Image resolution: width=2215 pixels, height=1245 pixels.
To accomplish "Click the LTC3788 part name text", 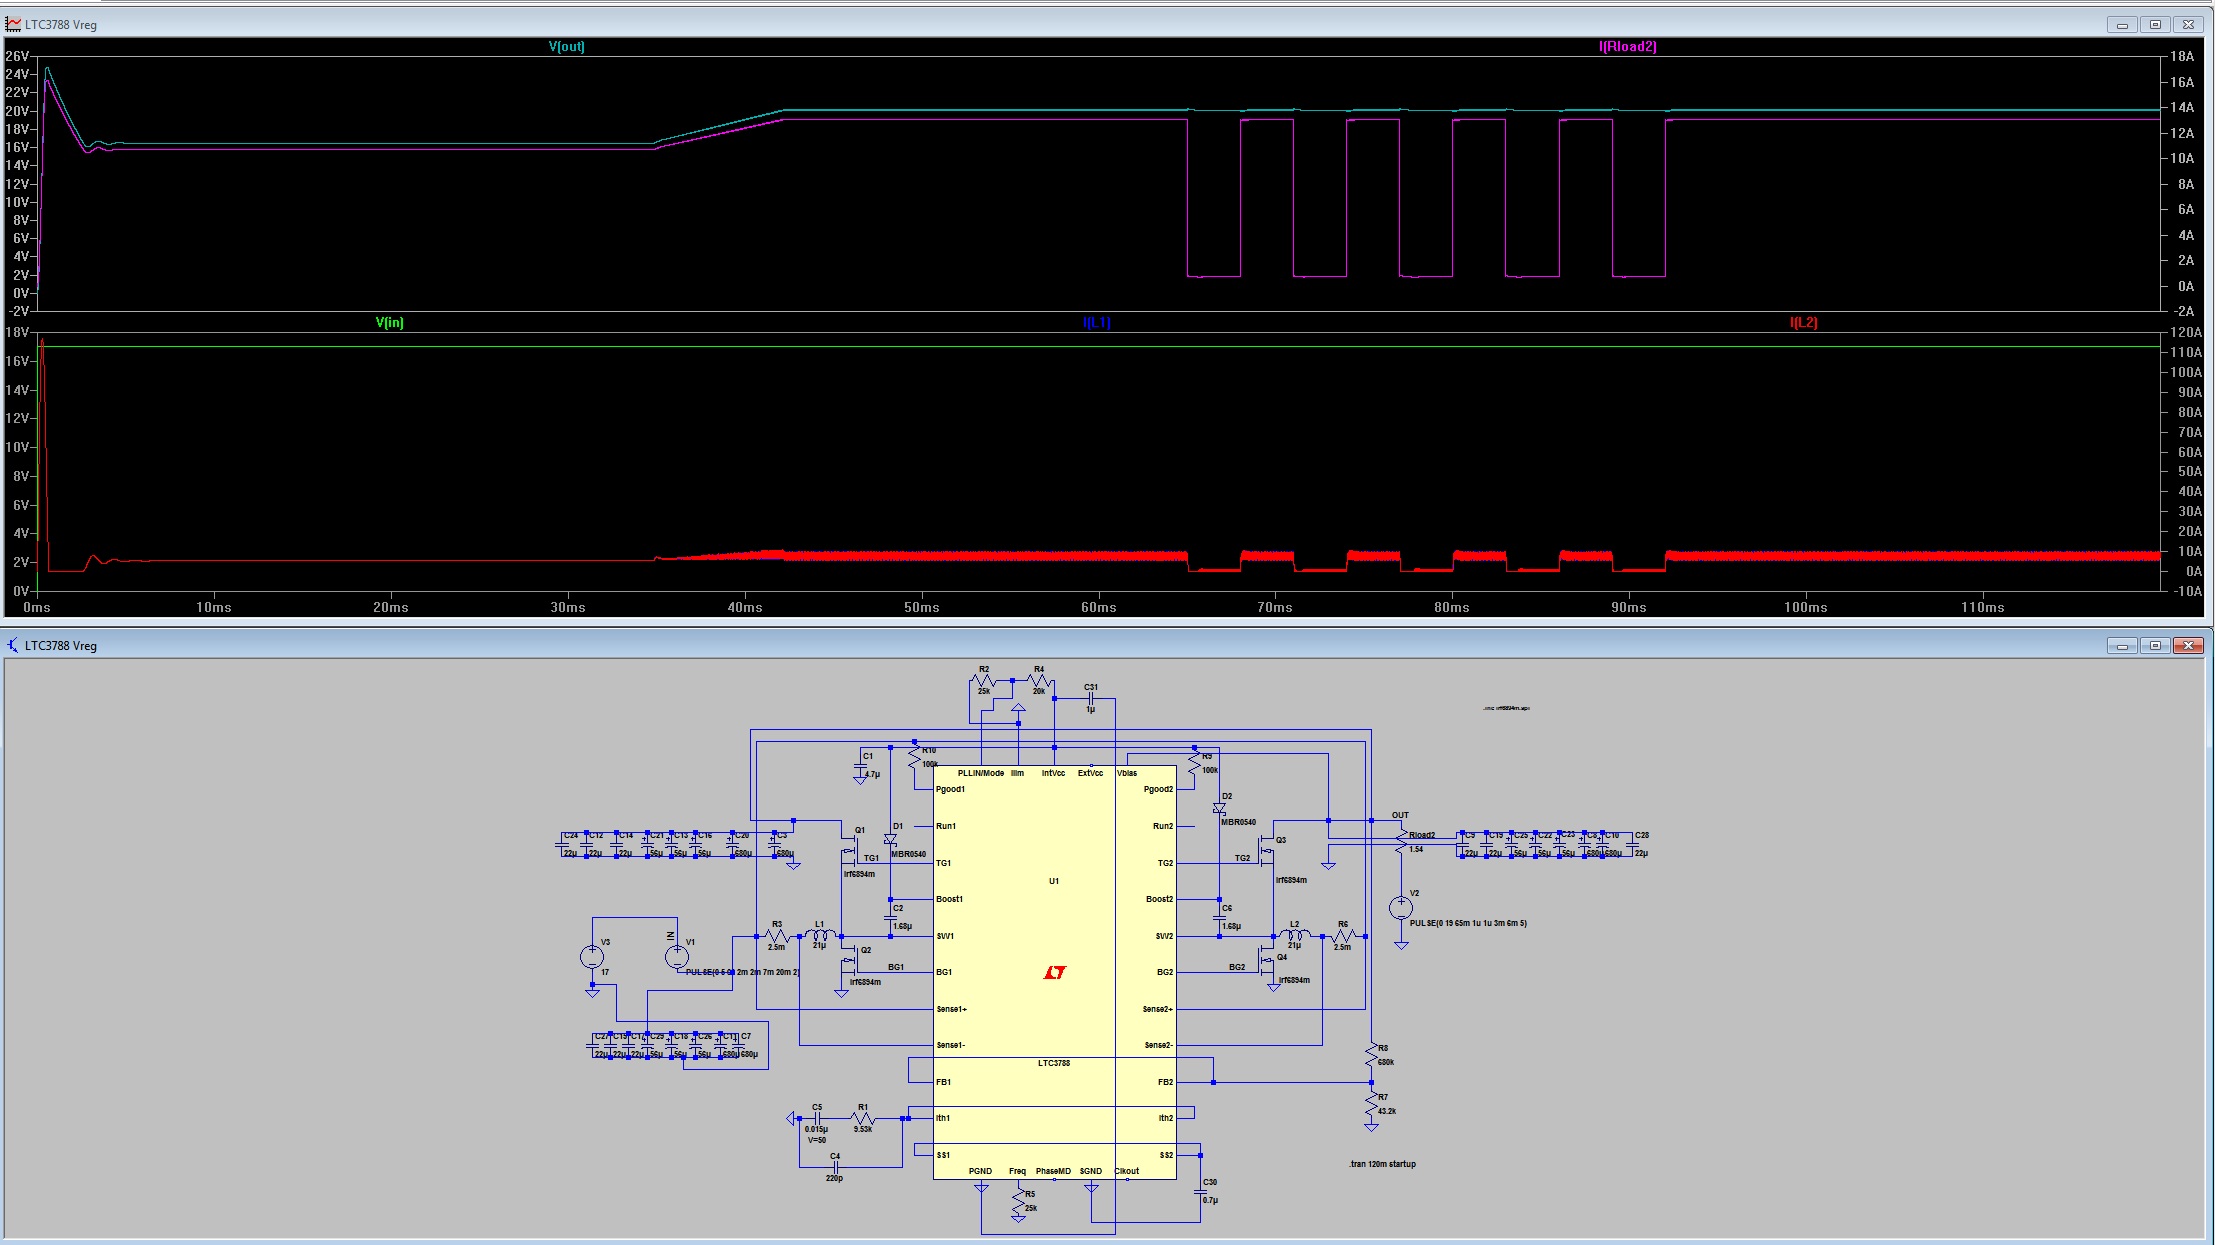I will coord(1054,1063).
